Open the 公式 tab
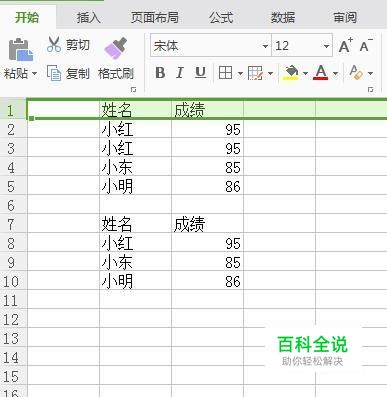 tap(221, 17)
